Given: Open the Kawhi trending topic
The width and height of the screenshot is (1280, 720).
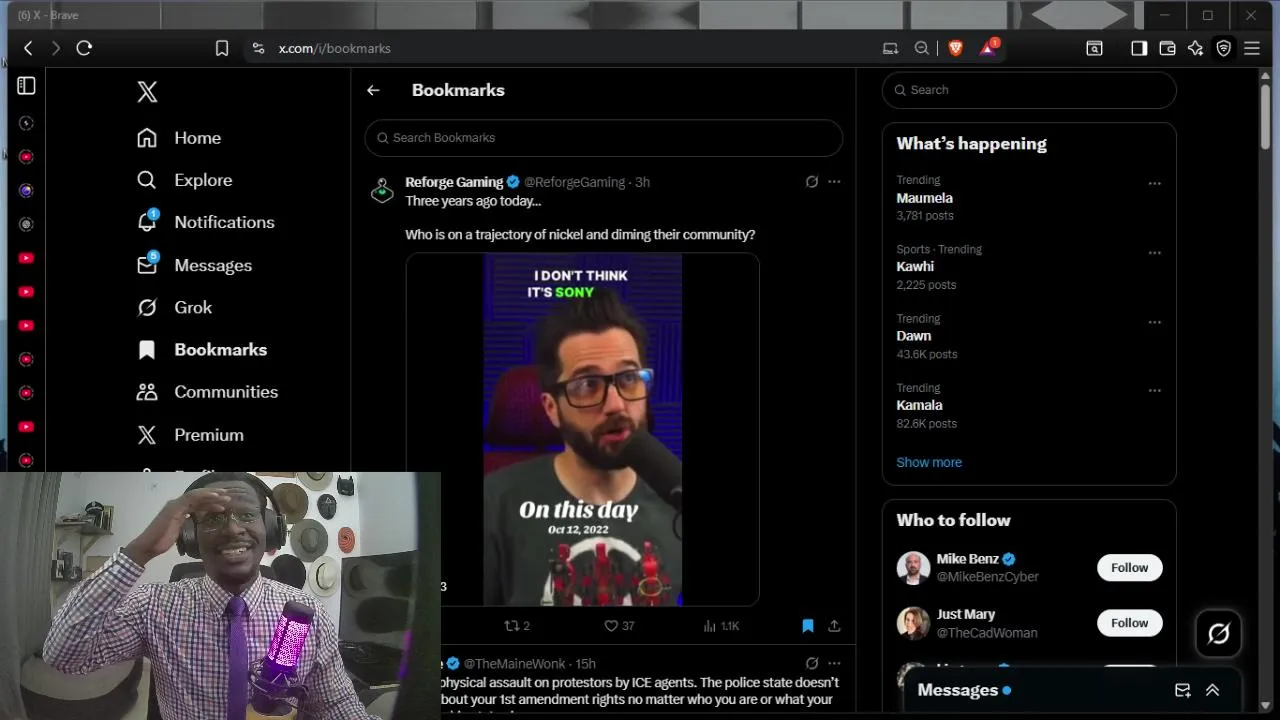Looking at the screenshot, I should [915, 267].
